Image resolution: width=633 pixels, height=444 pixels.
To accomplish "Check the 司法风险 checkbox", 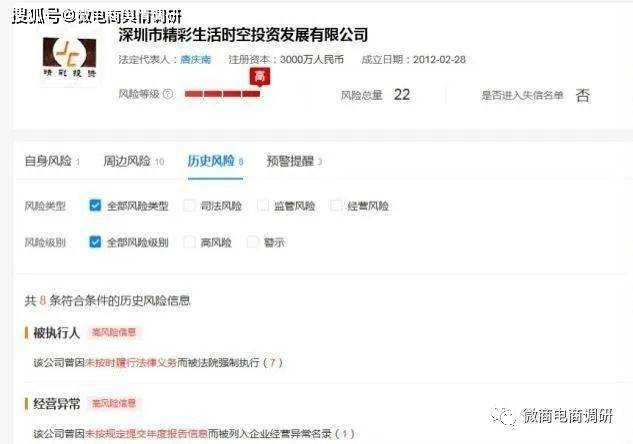I will (189, 205).
